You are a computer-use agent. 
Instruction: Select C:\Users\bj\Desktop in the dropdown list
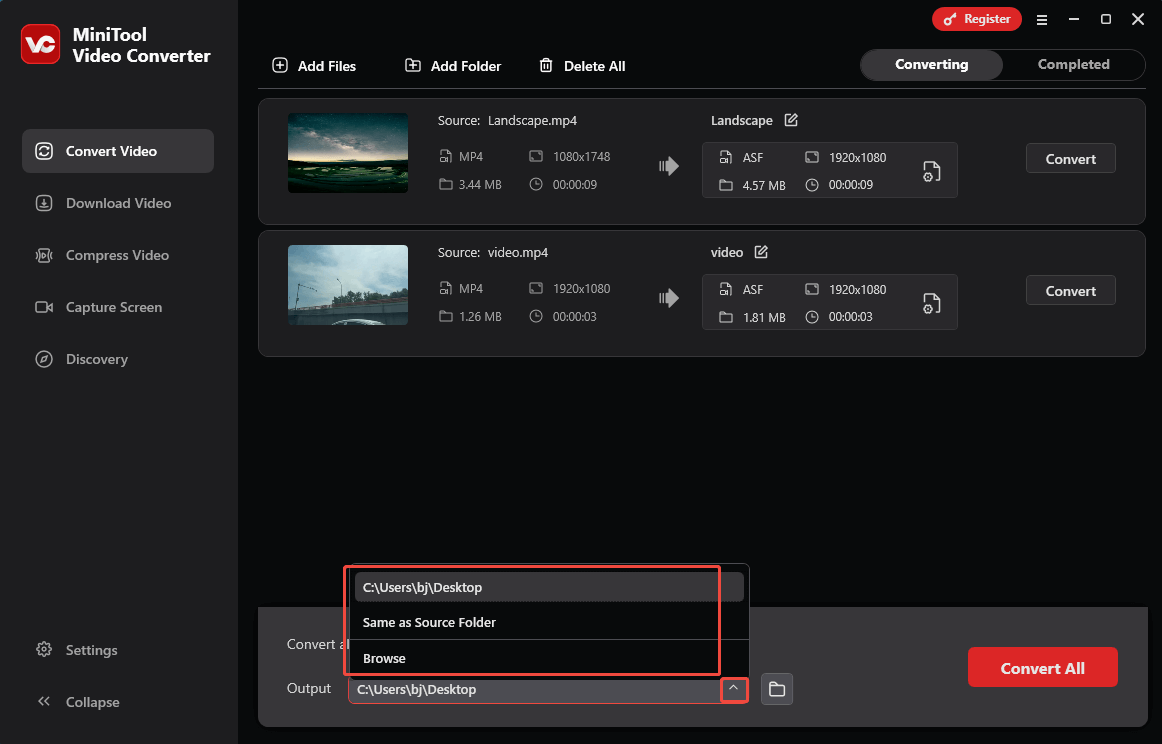tap(548, 587)
